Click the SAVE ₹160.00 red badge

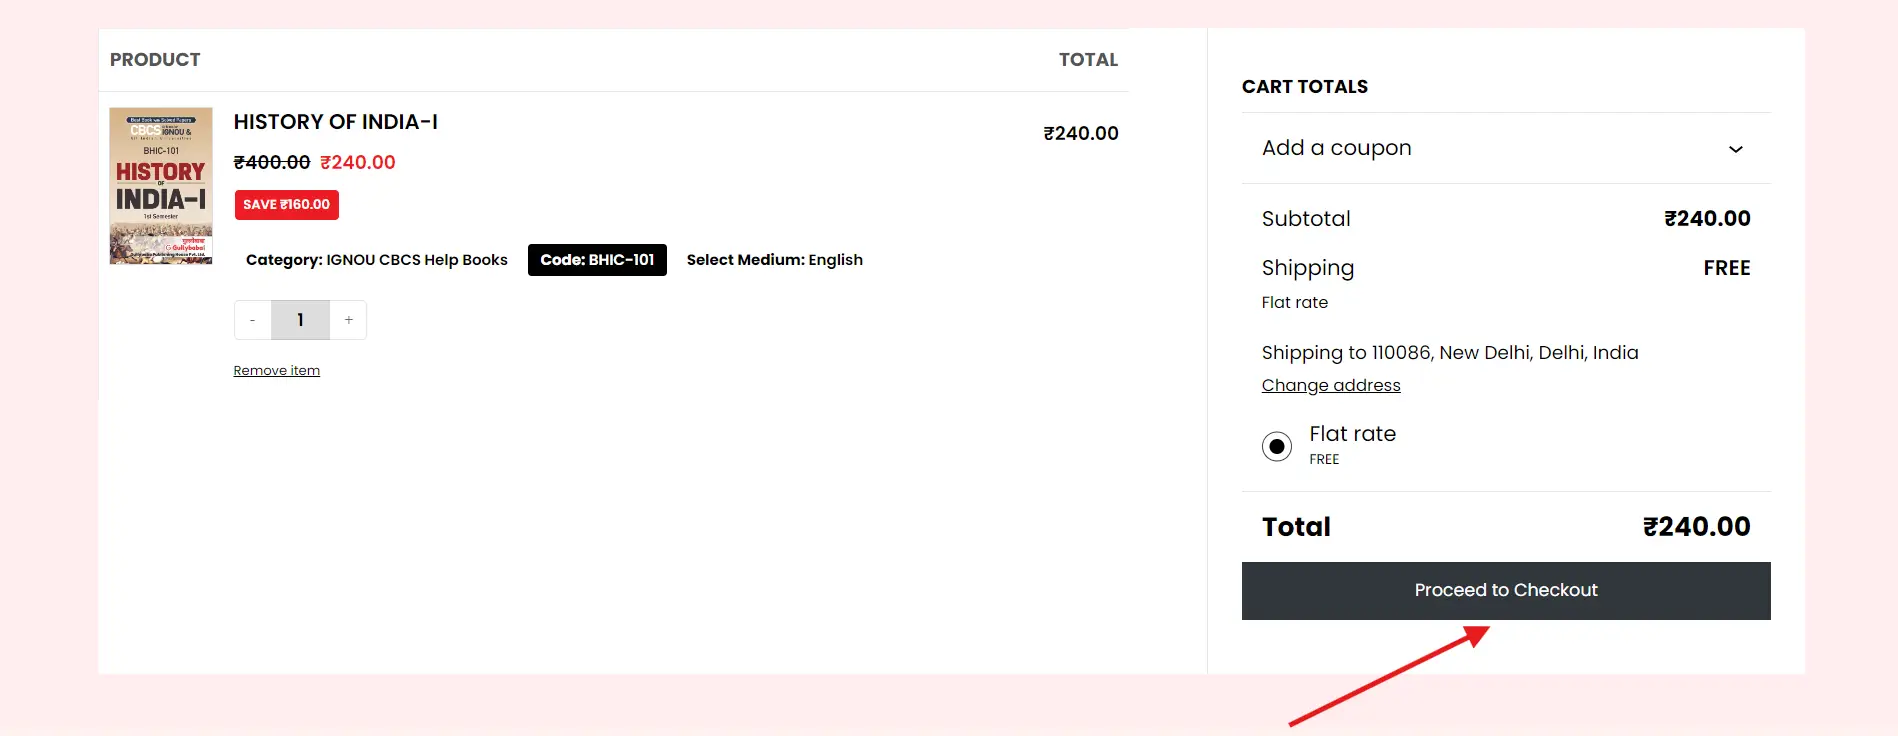pyautogui.click(x=287, y=205)
